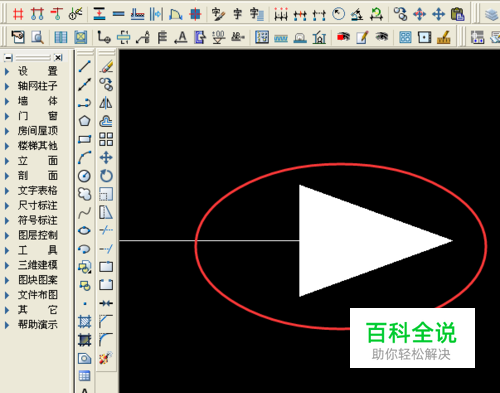Select the Move tool in modify toolbar

106,157
